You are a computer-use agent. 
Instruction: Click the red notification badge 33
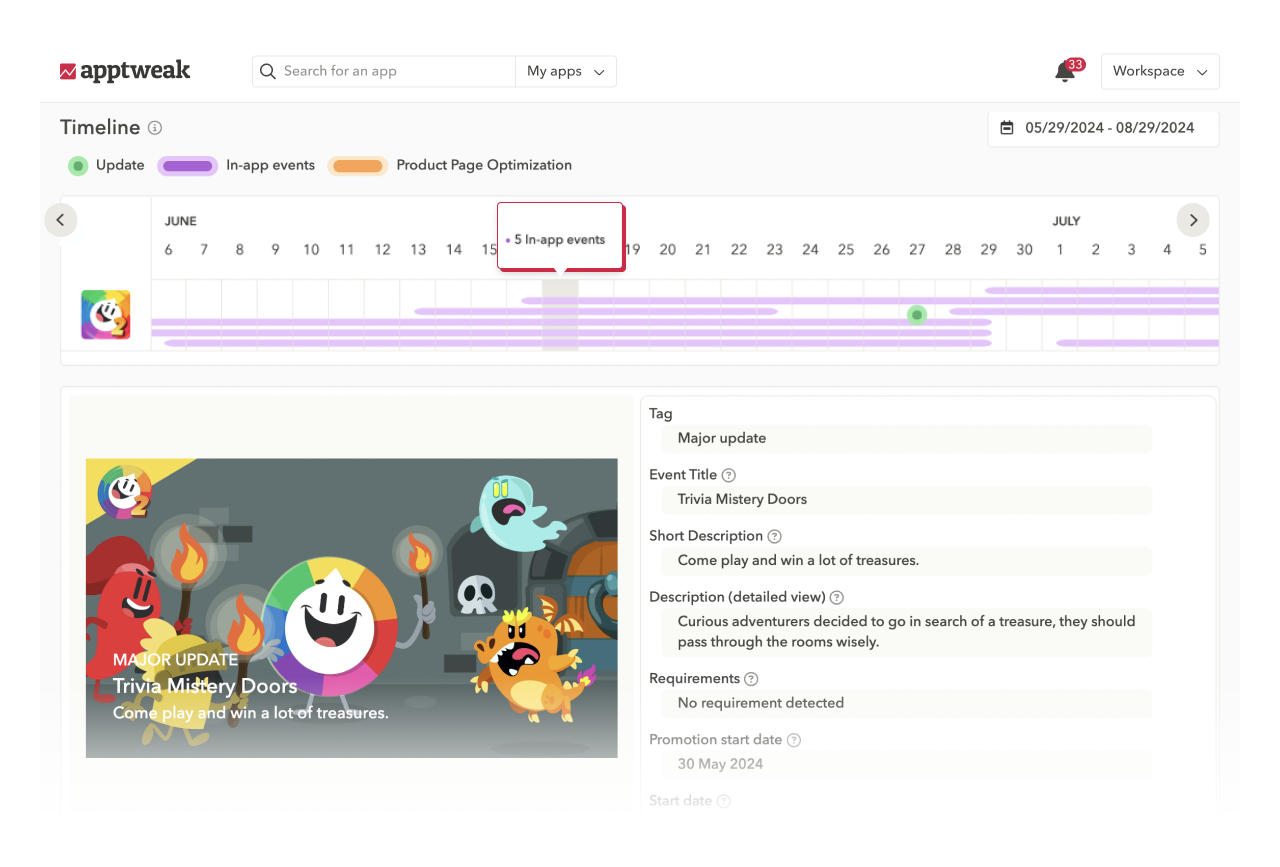1075,64
